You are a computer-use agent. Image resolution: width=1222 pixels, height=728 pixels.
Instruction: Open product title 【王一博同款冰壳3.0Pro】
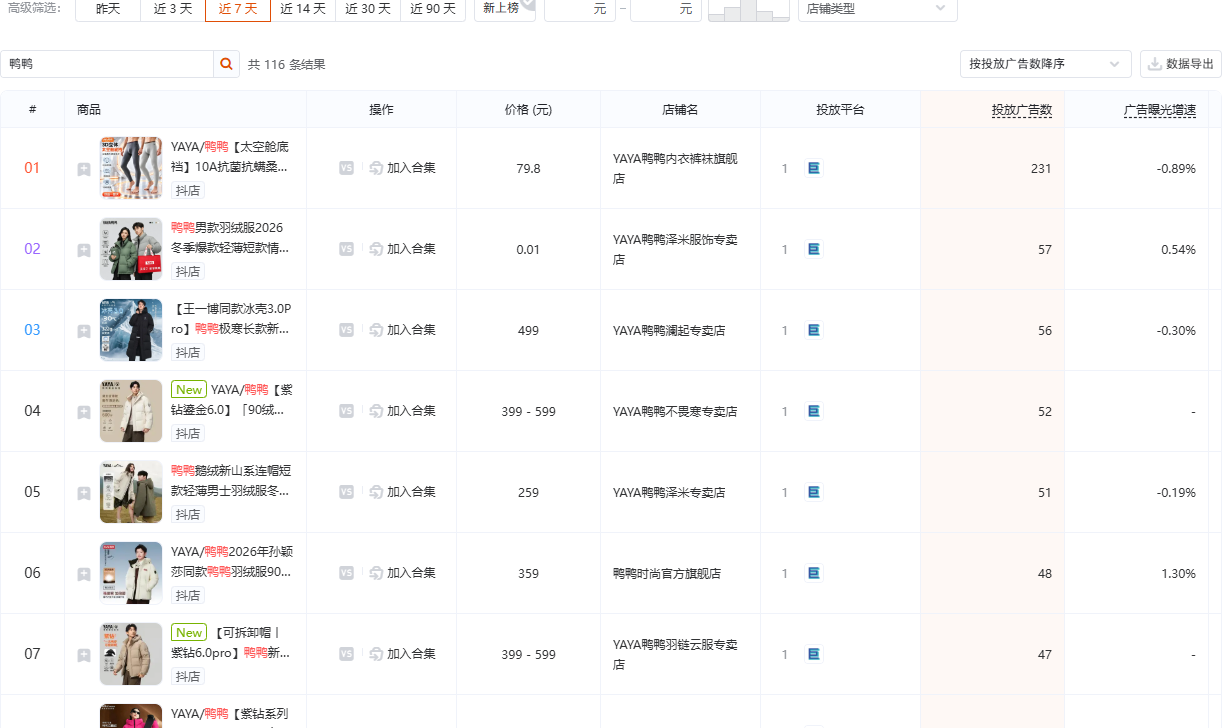(x=231, y=318)
